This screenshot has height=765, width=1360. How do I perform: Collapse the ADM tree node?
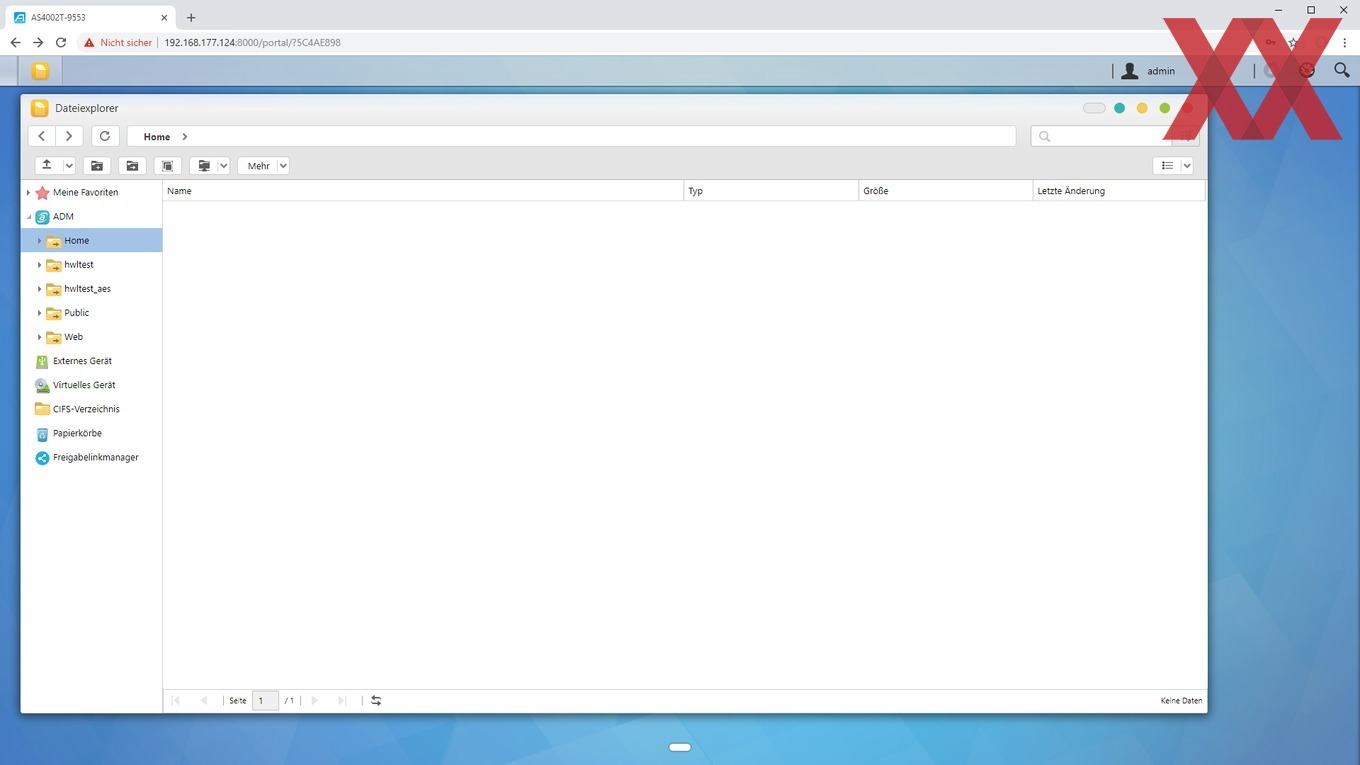coord(28,217)
